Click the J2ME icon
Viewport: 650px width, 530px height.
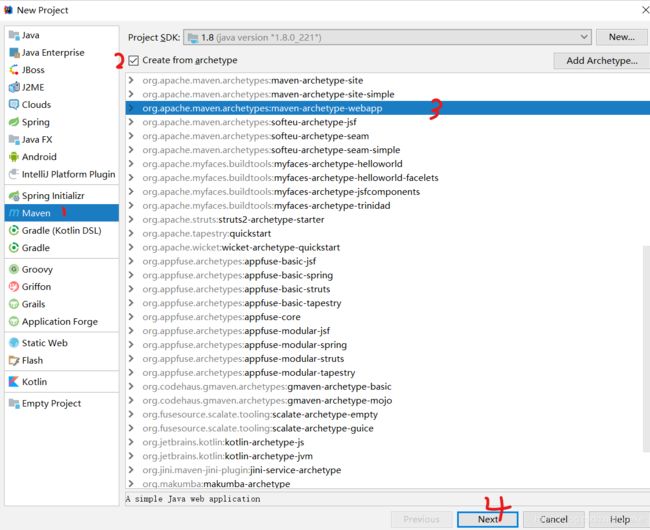point(14,87)
